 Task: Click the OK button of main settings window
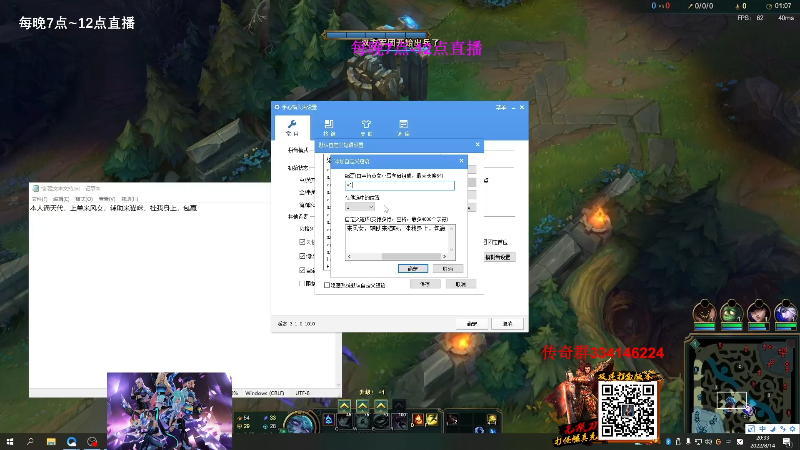[x=472, y=323]
